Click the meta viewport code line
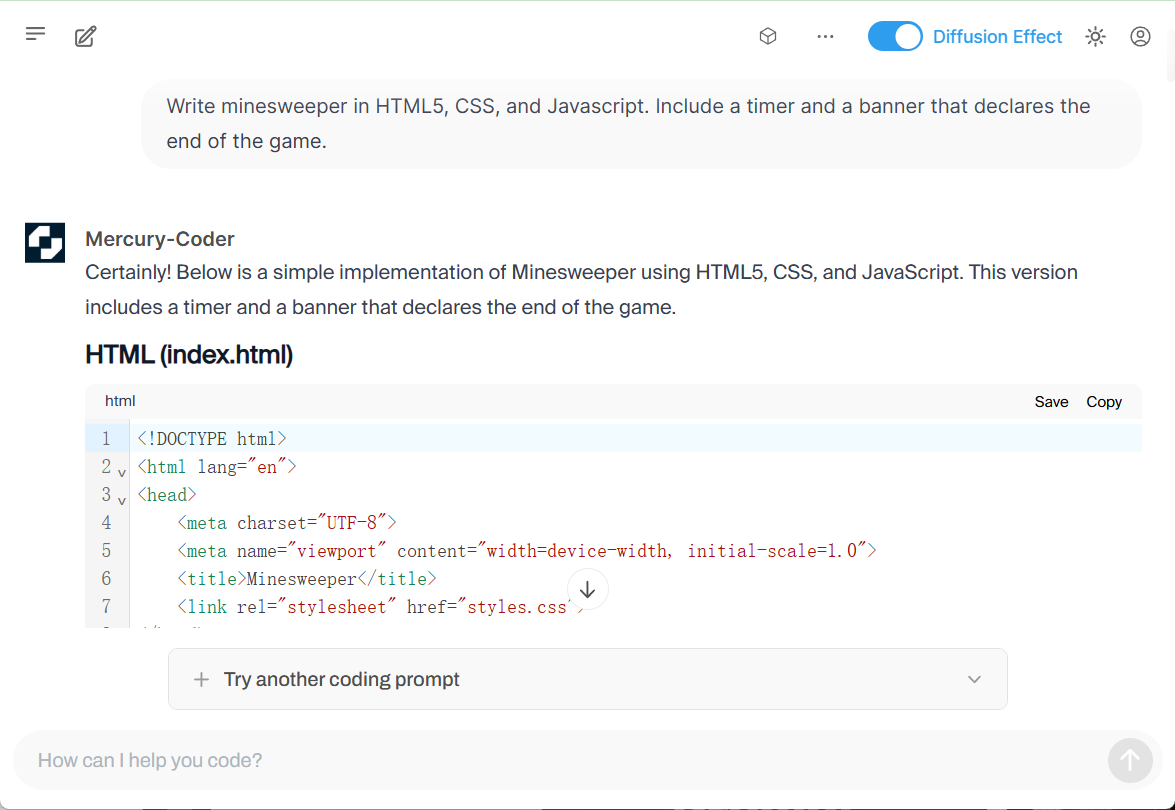This screenshot has height=810, width=1175. pos(527,551)
